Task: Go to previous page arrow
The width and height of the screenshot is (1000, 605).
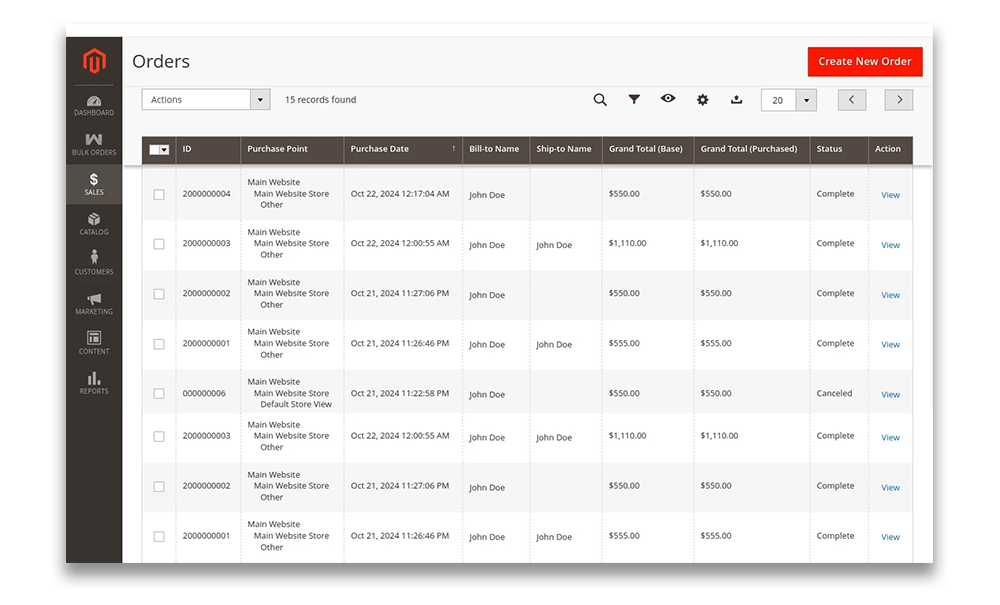Action: 851,100
